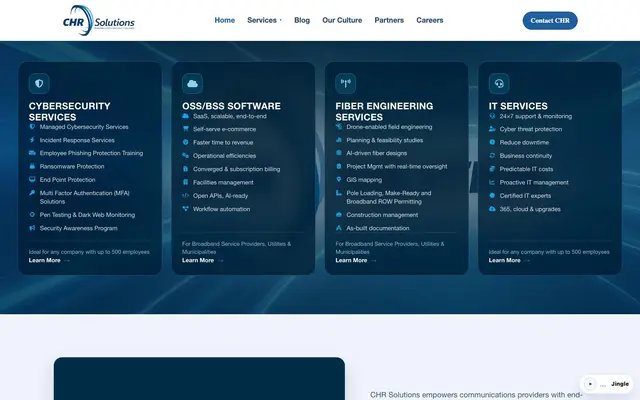The image size is (640, 400).
Task: Navigate to Partners page
Action: pyautogui.click(x=389, y=20)
